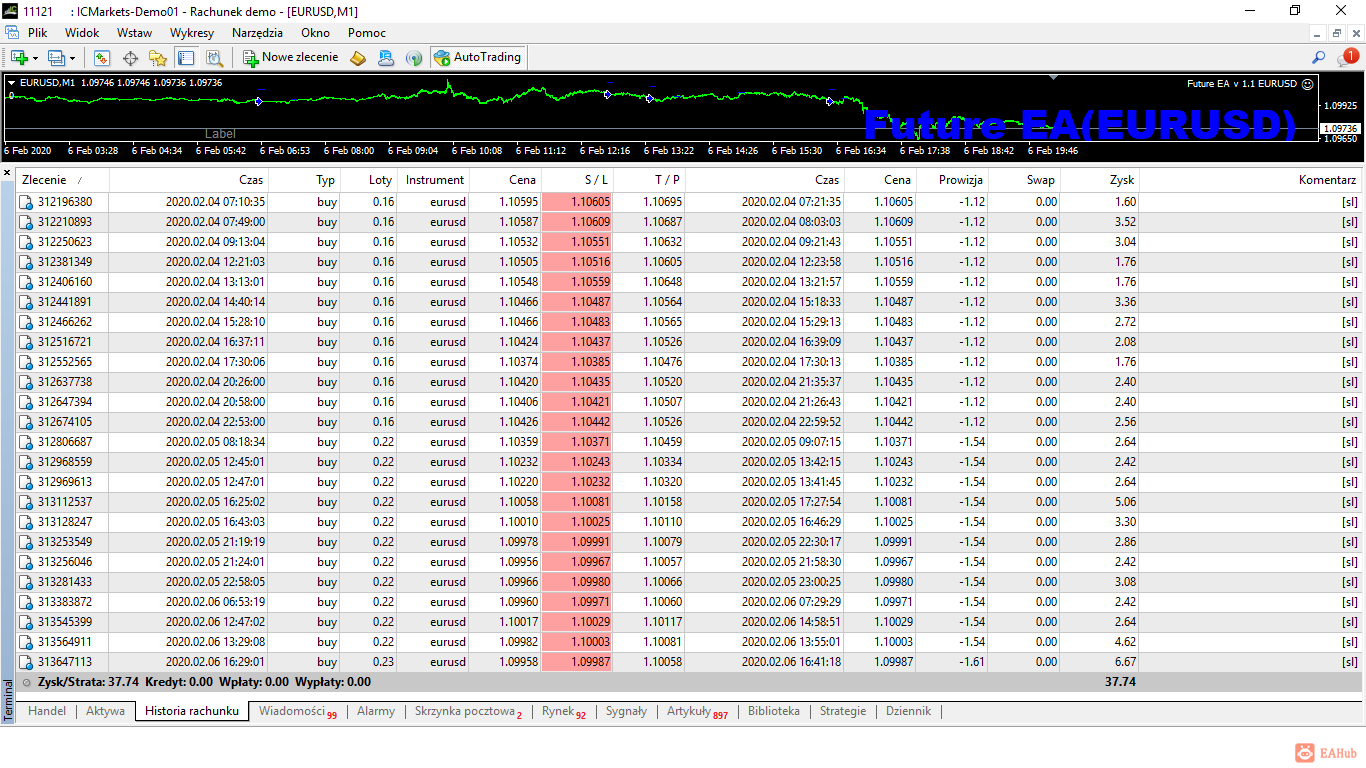Select order row 312196380
Screen dimensions: 1366x768
coord(65,202)
